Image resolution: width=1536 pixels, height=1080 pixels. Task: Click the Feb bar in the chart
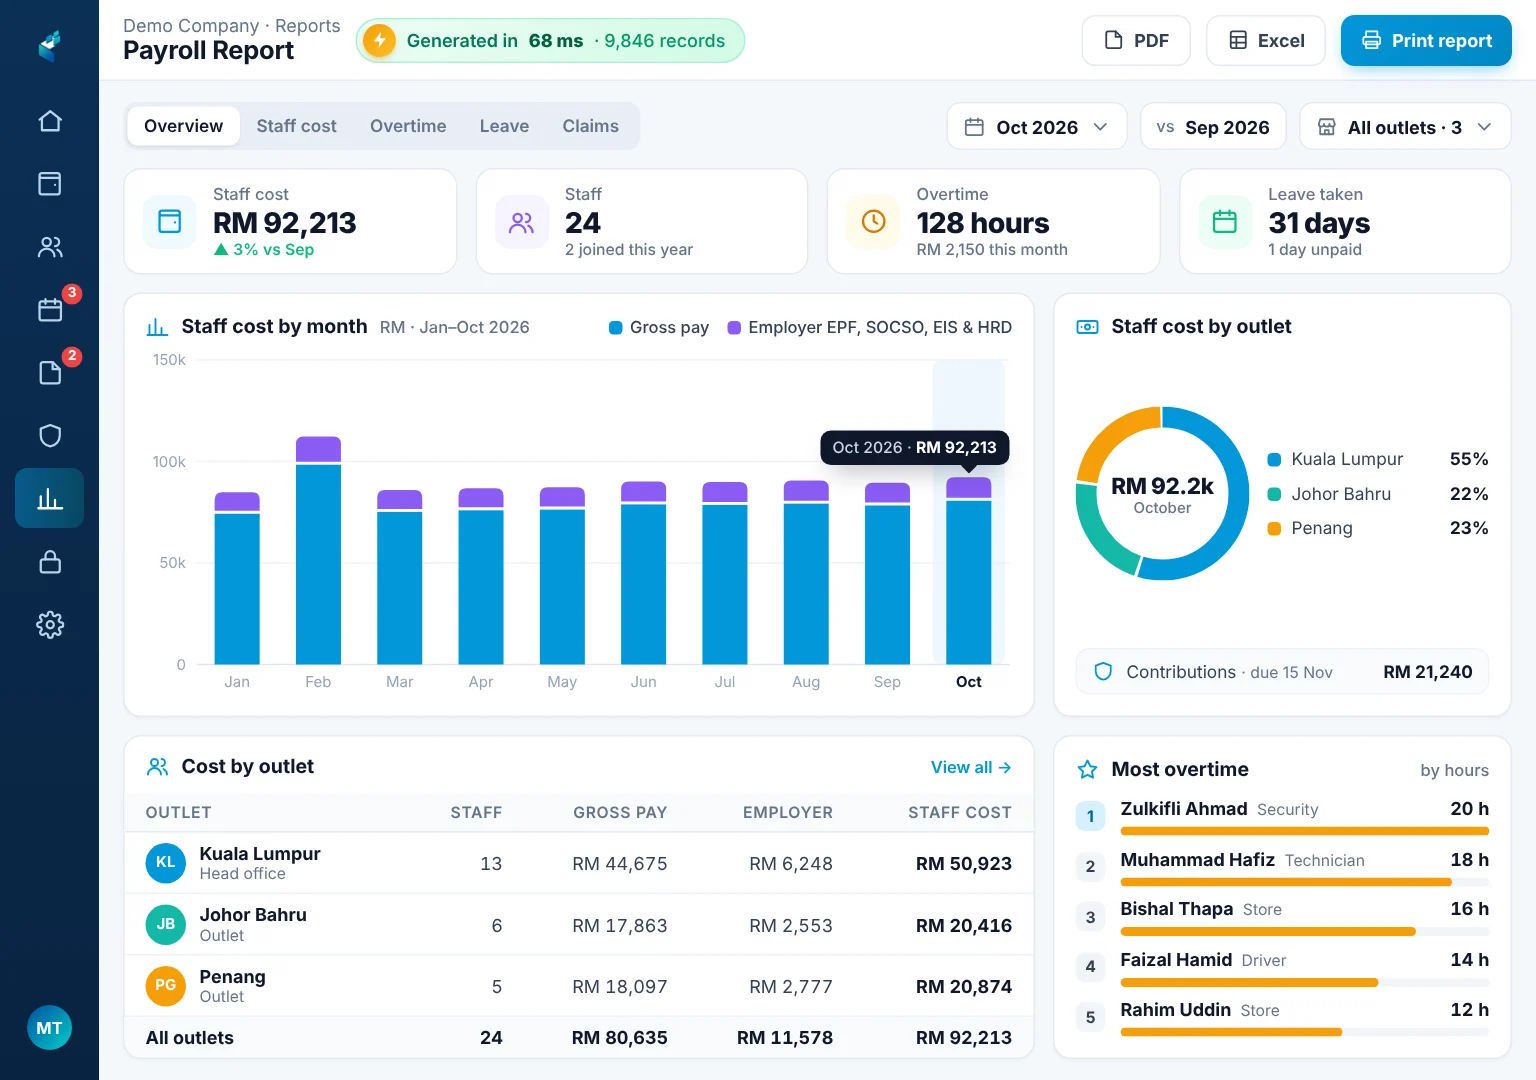(318, 550)
